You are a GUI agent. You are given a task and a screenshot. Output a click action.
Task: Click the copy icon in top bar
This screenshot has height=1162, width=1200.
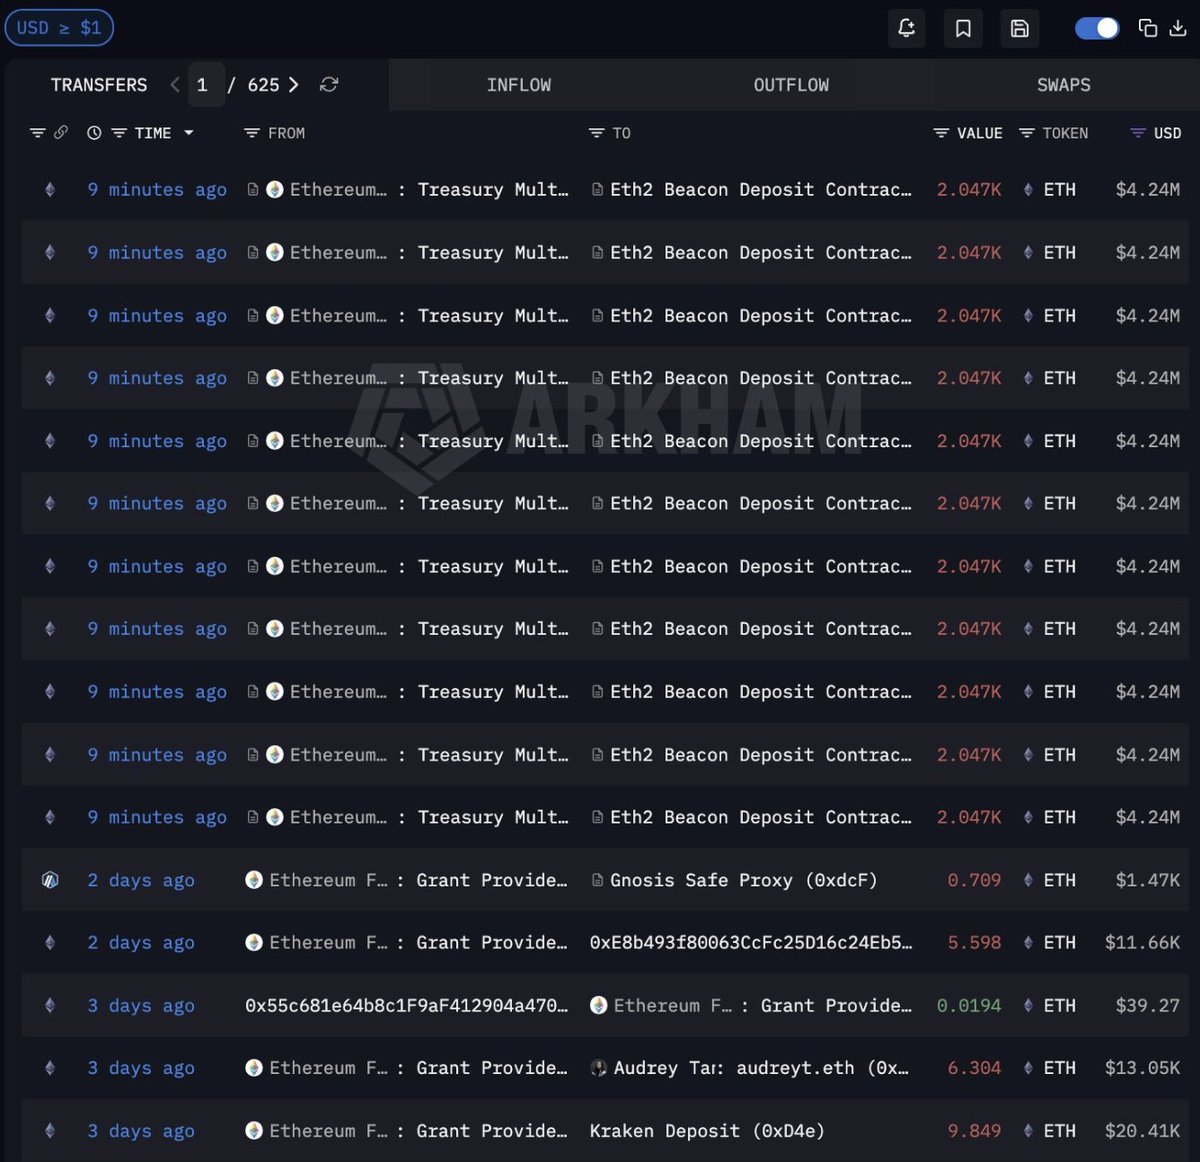1148,28
